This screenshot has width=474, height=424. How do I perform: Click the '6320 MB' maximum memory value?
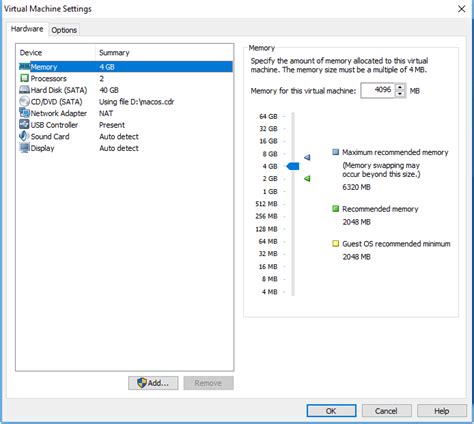(356, 187)
